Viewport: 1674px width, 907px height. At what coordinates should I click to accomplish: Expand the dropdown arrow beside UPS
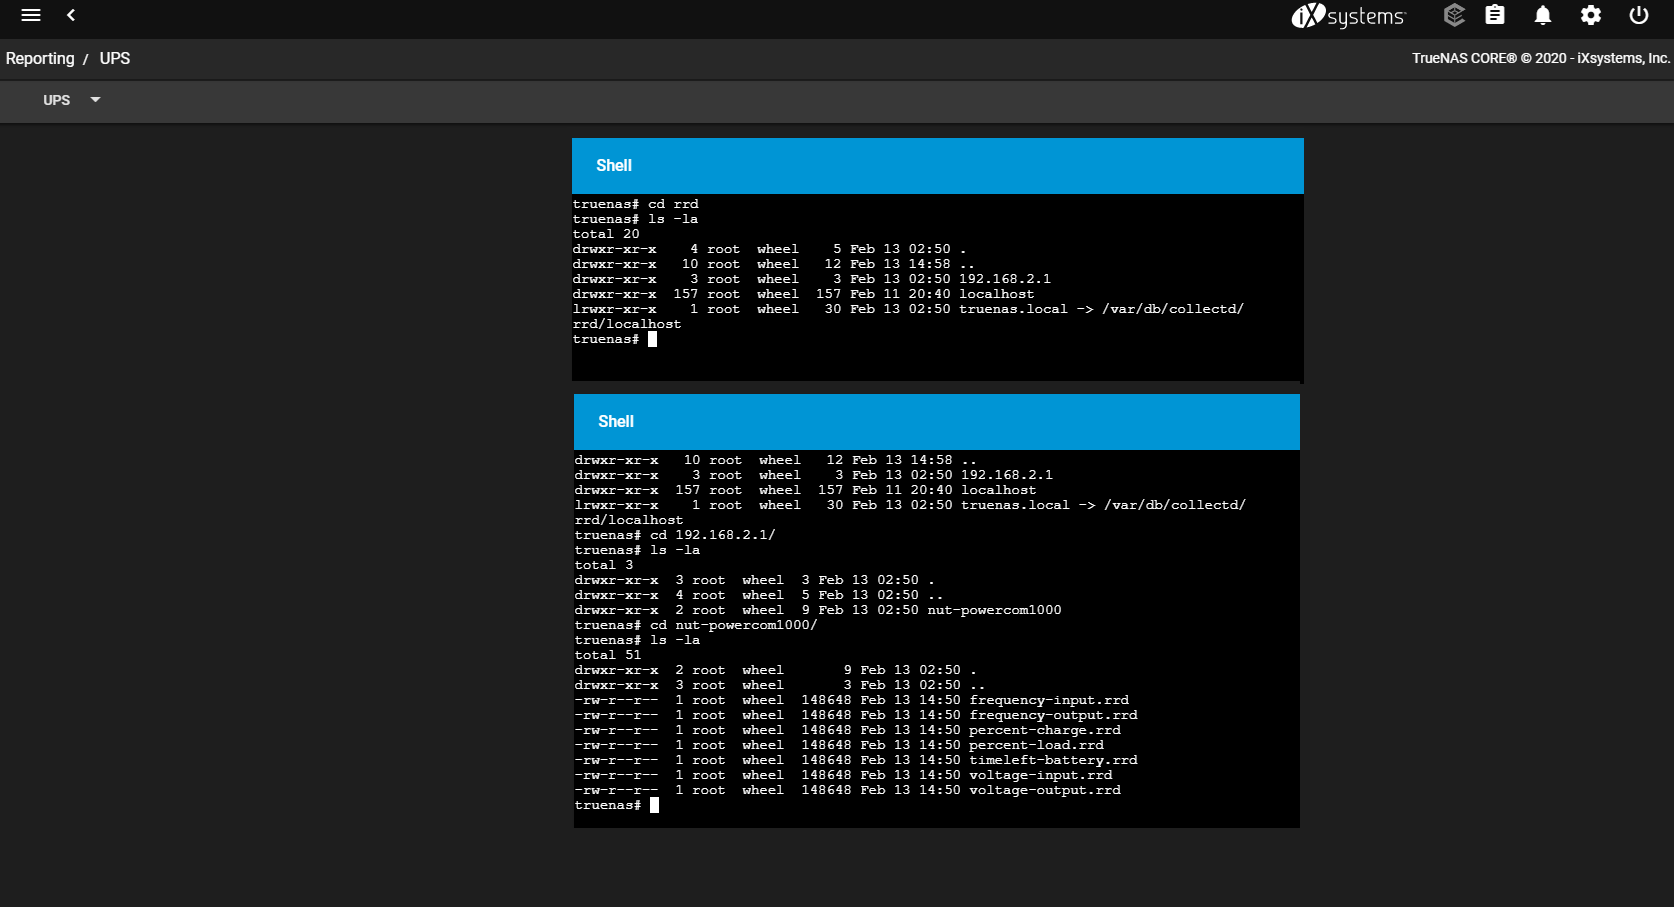[96, 100]
